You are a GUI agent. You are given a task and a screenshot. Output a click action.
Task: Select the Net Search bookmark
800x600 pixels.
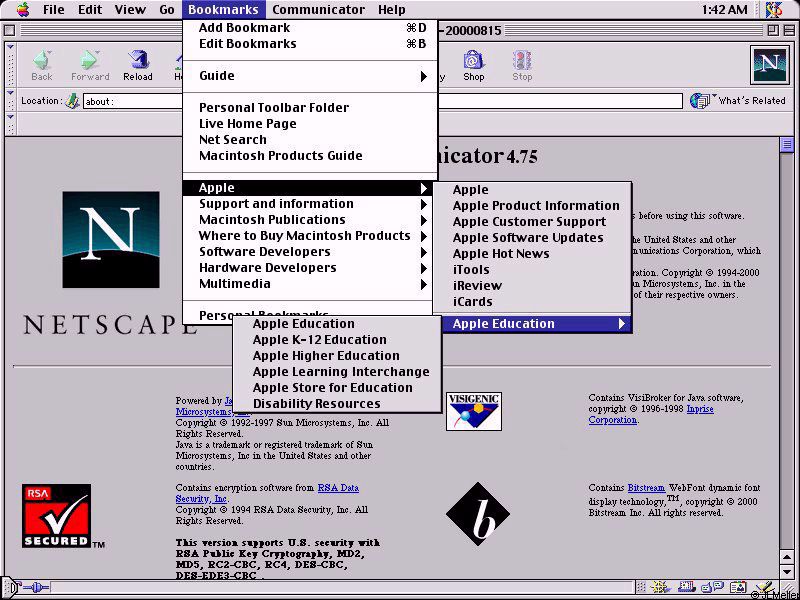(x=310, y=140)
